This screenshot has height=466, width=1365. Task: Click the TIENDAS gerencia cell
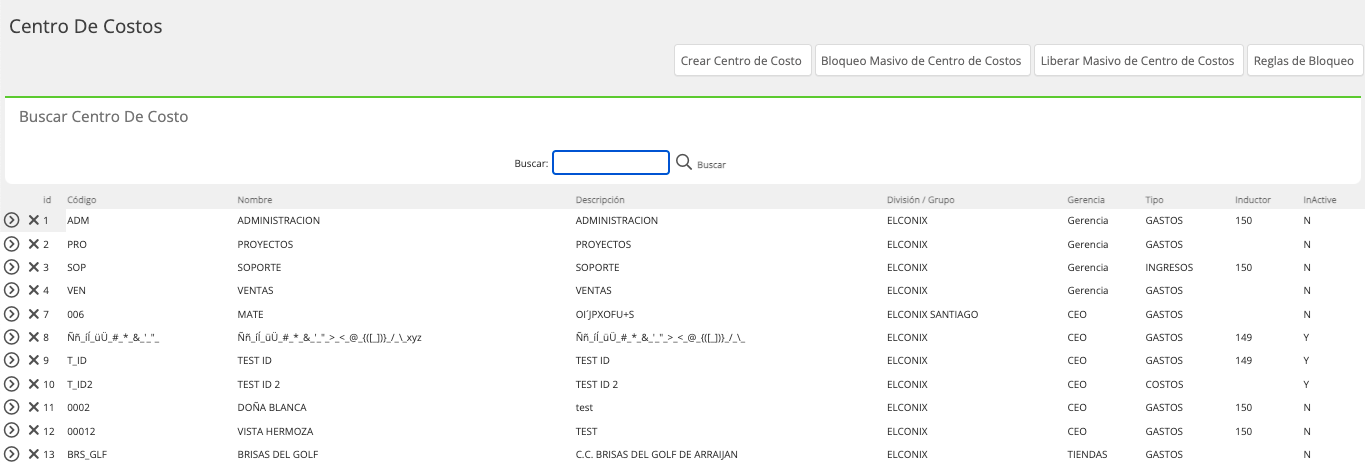pyautogui.click(x=1087, y=454)
